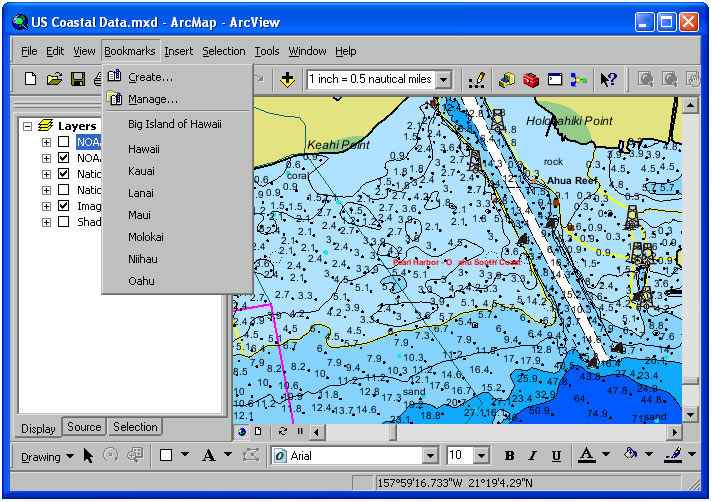Click the horizontal scroll right arrow
Image resolution: width=711 pixels, height=502 pixels.
[674, 432]
